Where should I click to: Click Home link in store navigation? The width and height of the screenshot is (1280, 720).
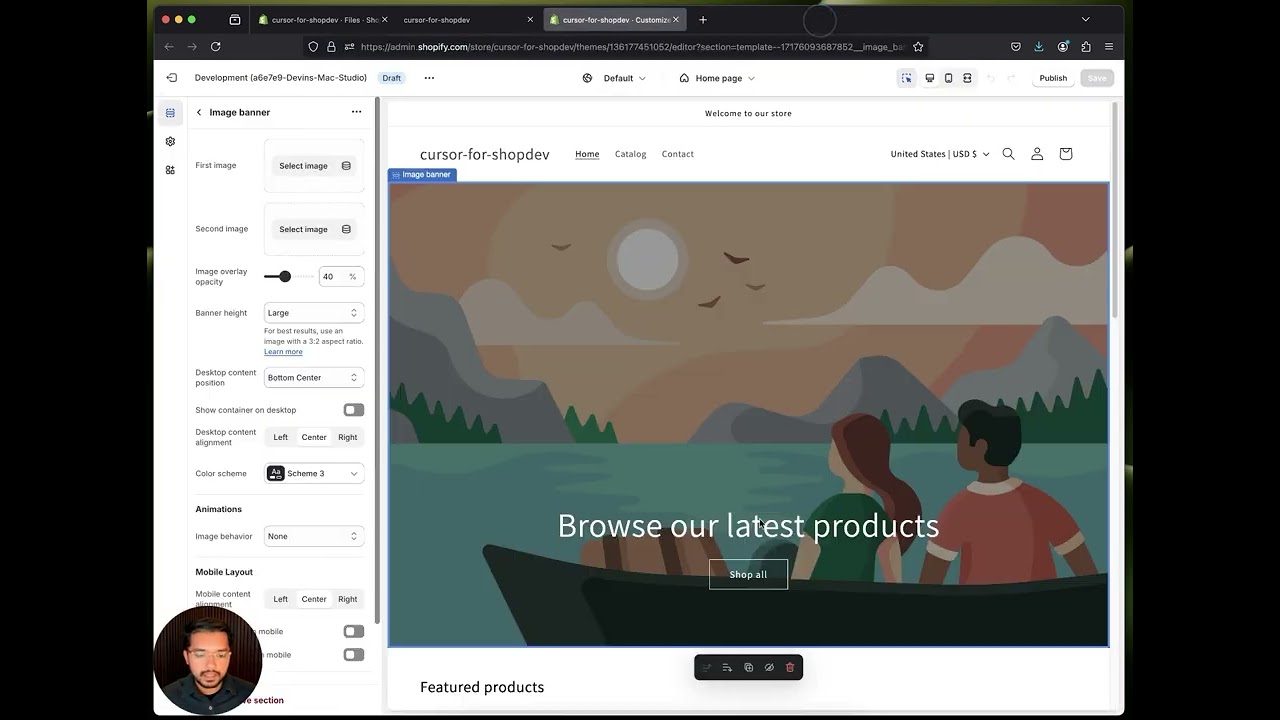(587, 154)
